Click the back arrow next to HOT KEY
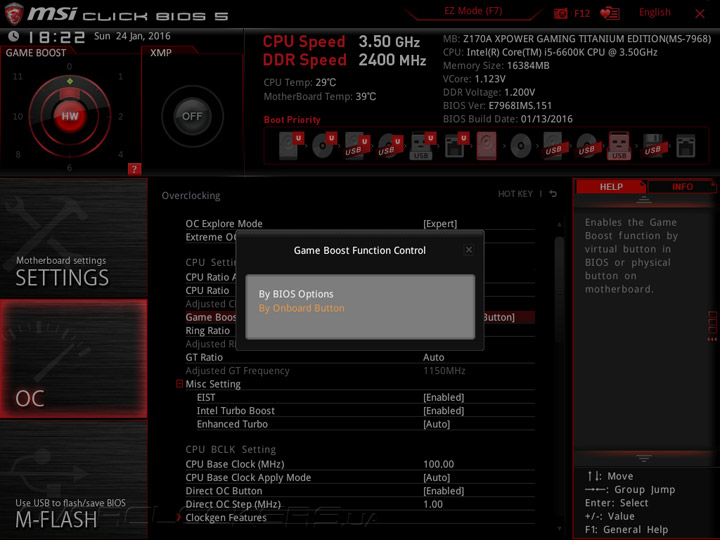This screenshot has width=720, height=540. click(x=553, y=194)
